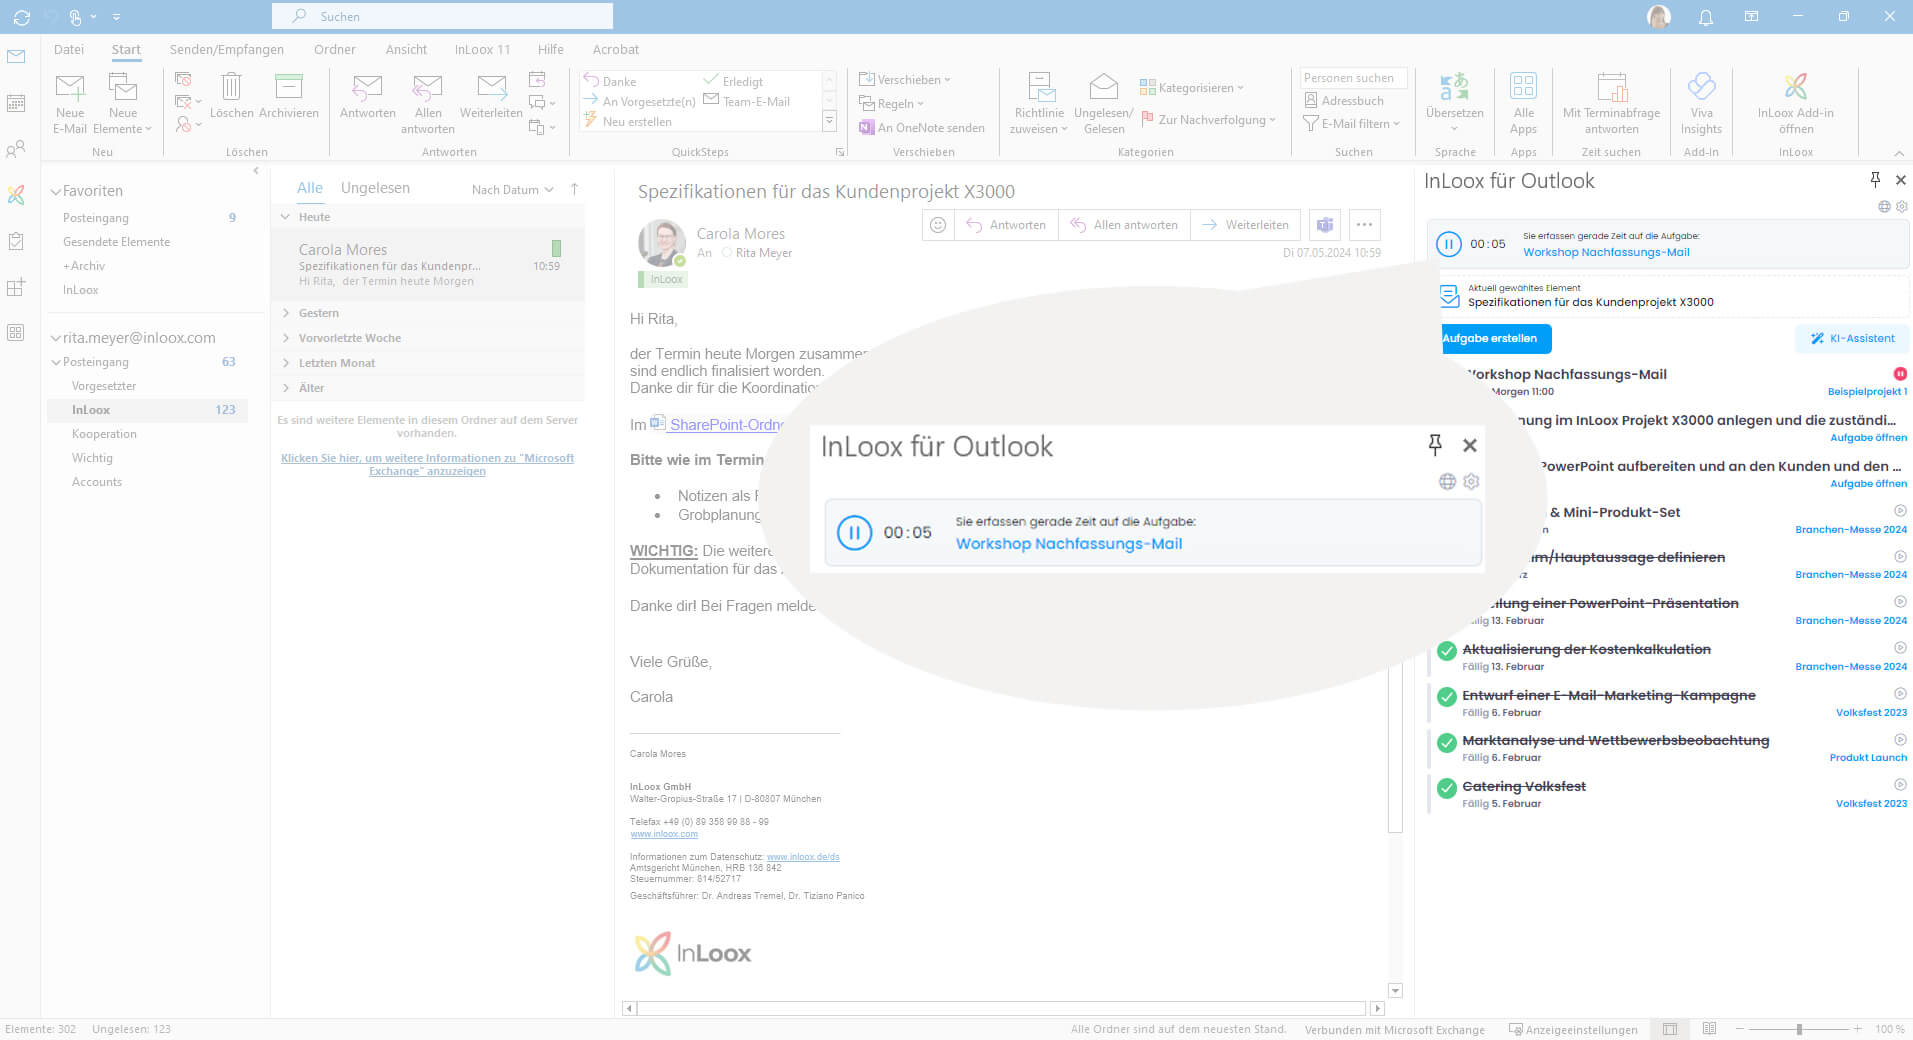The height and width of the screenshot is (1040, 1913).
Task: Click Aufgabe erstellen in the InLoox panel
Action: [x=1495, y=339]
